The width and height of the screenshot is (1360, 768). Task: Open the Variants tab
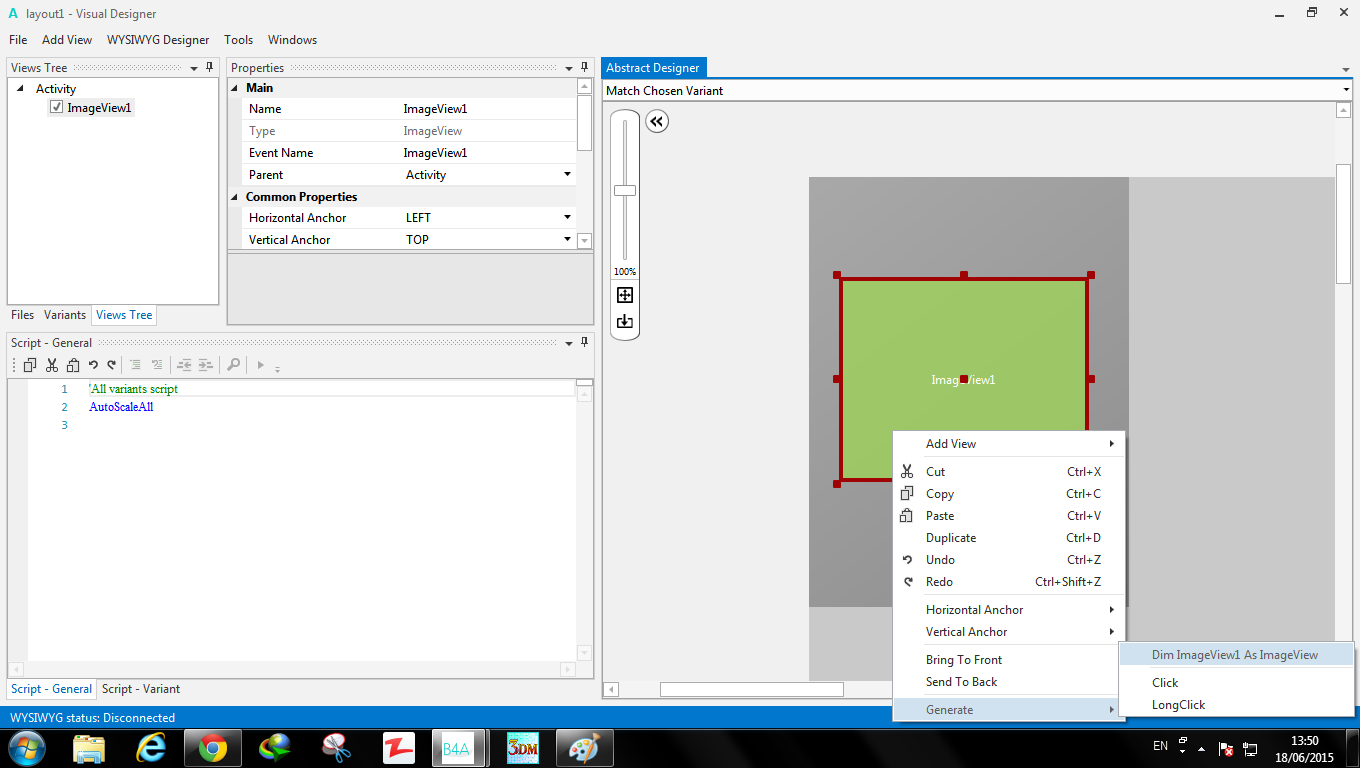[x=65, y=315]
